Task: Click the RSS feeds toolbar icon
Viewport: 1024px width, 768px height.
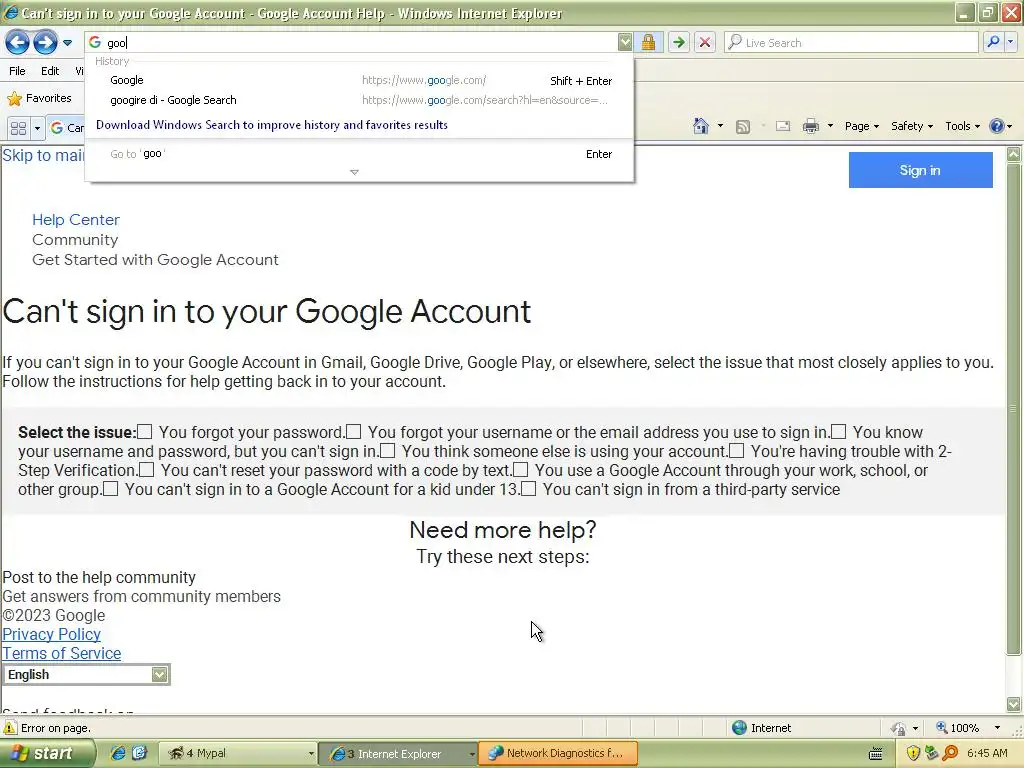Action: [x=743, y=127]
